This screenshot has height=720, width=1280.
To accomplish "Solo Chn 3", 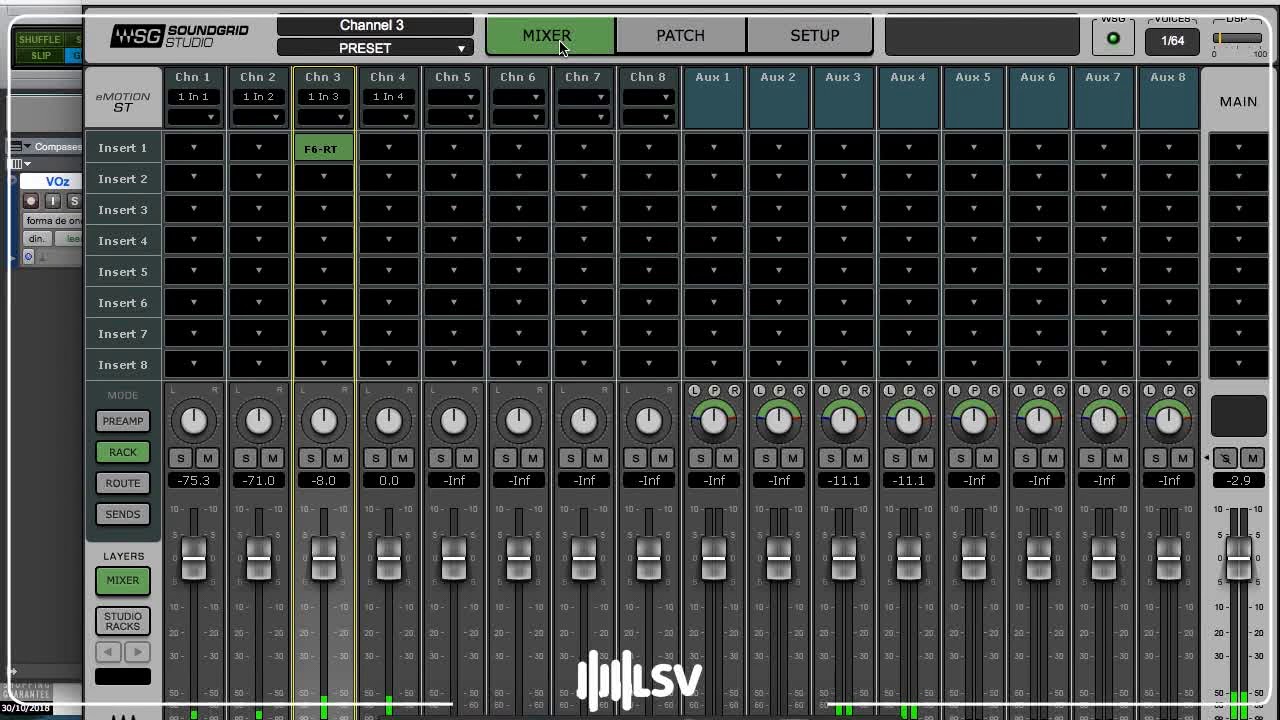I will [310, 458].
